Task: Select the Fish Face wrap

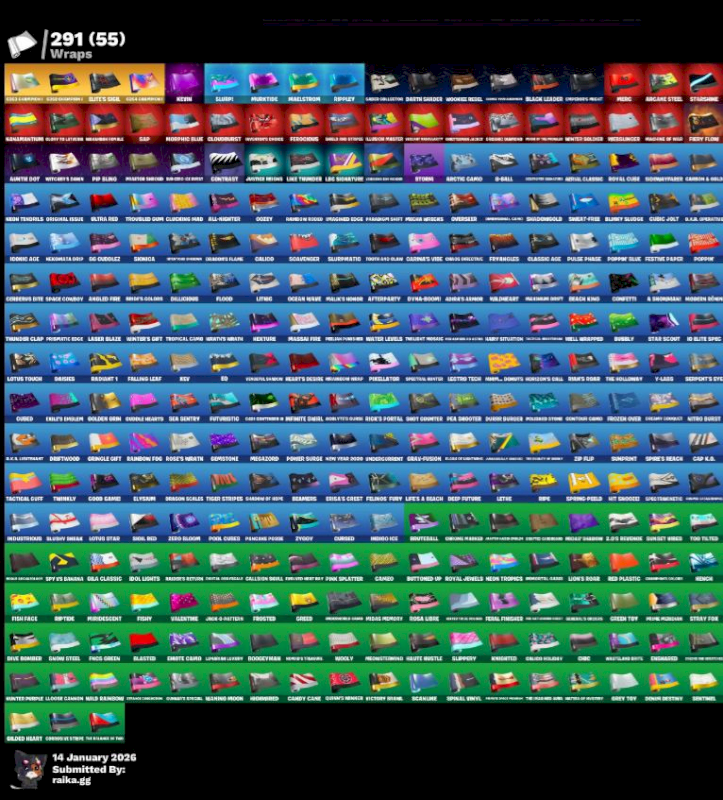Action: click(x=24, y=603)
